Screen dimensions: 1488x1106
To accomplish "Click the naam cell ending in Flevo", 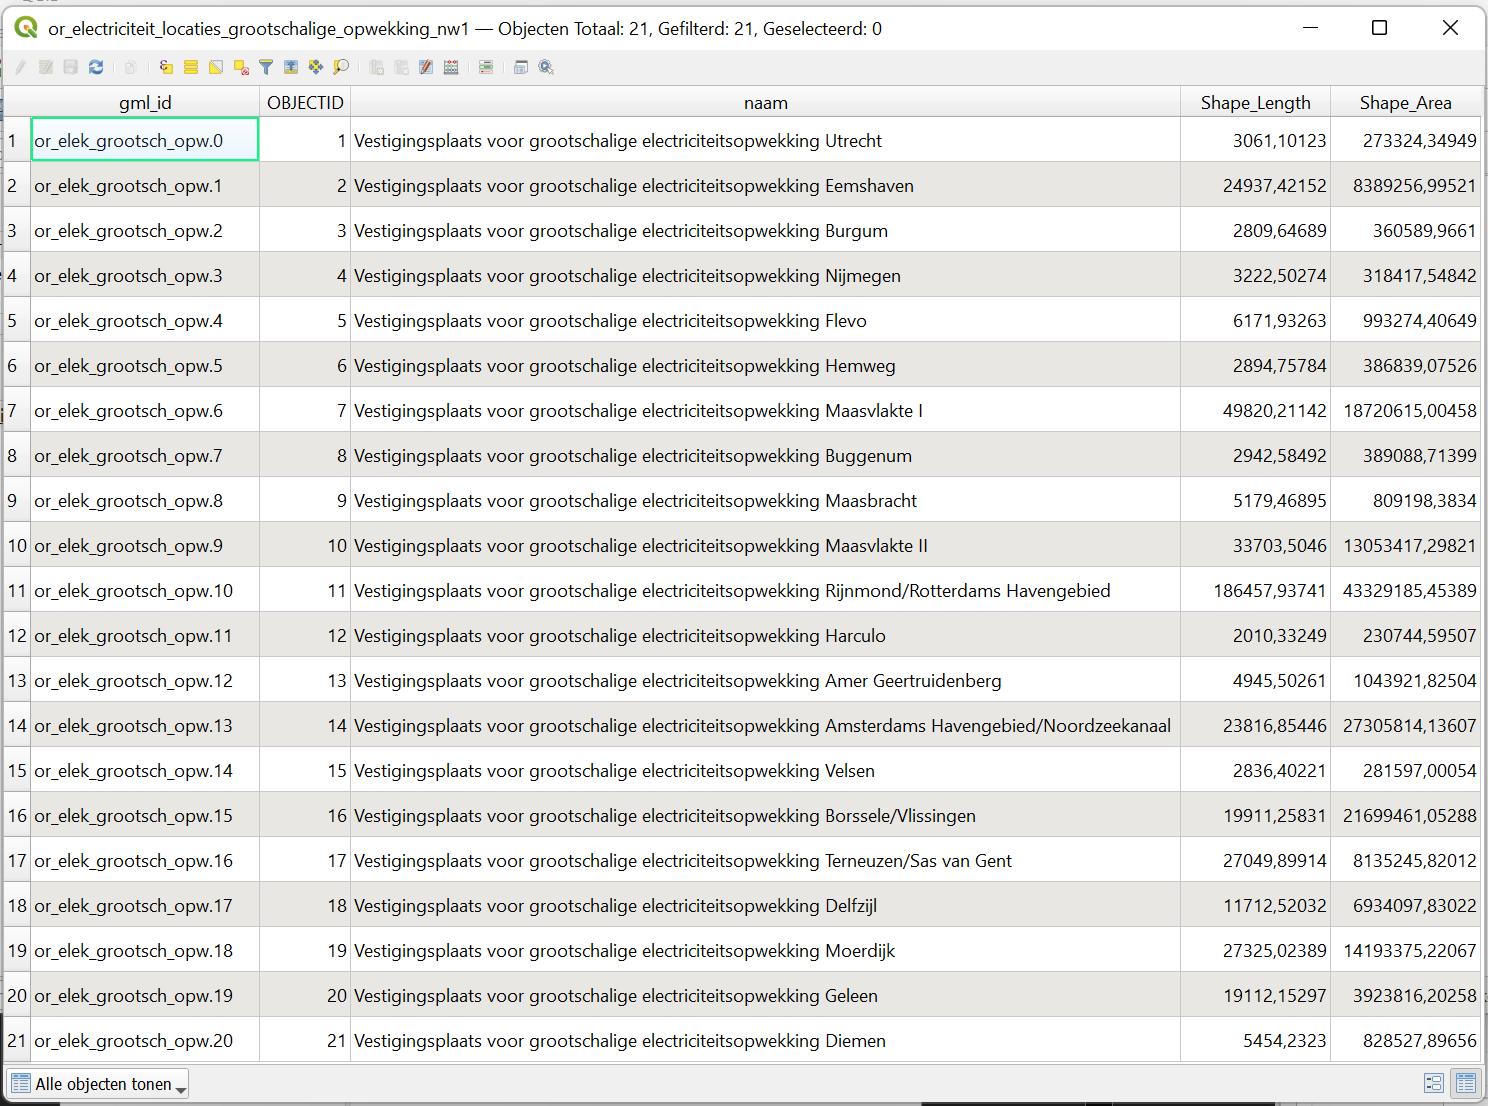I will pos(765,320).
